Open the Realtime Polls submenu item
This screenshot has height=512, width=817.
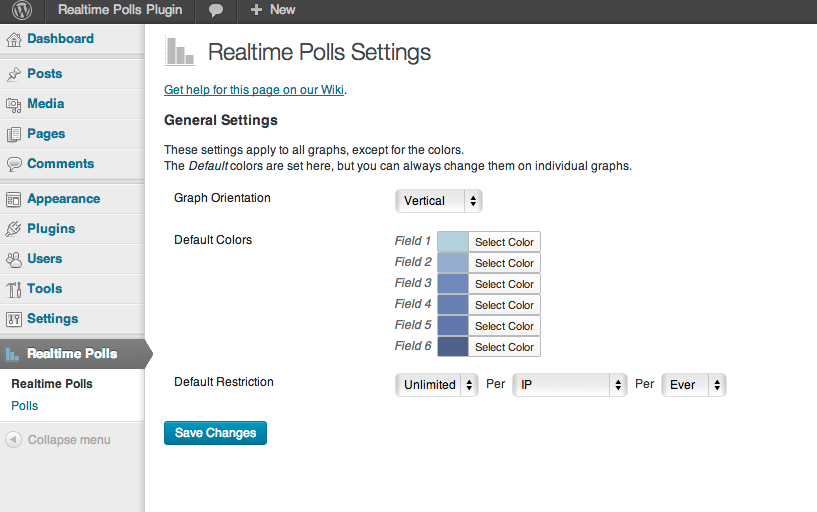52,384
